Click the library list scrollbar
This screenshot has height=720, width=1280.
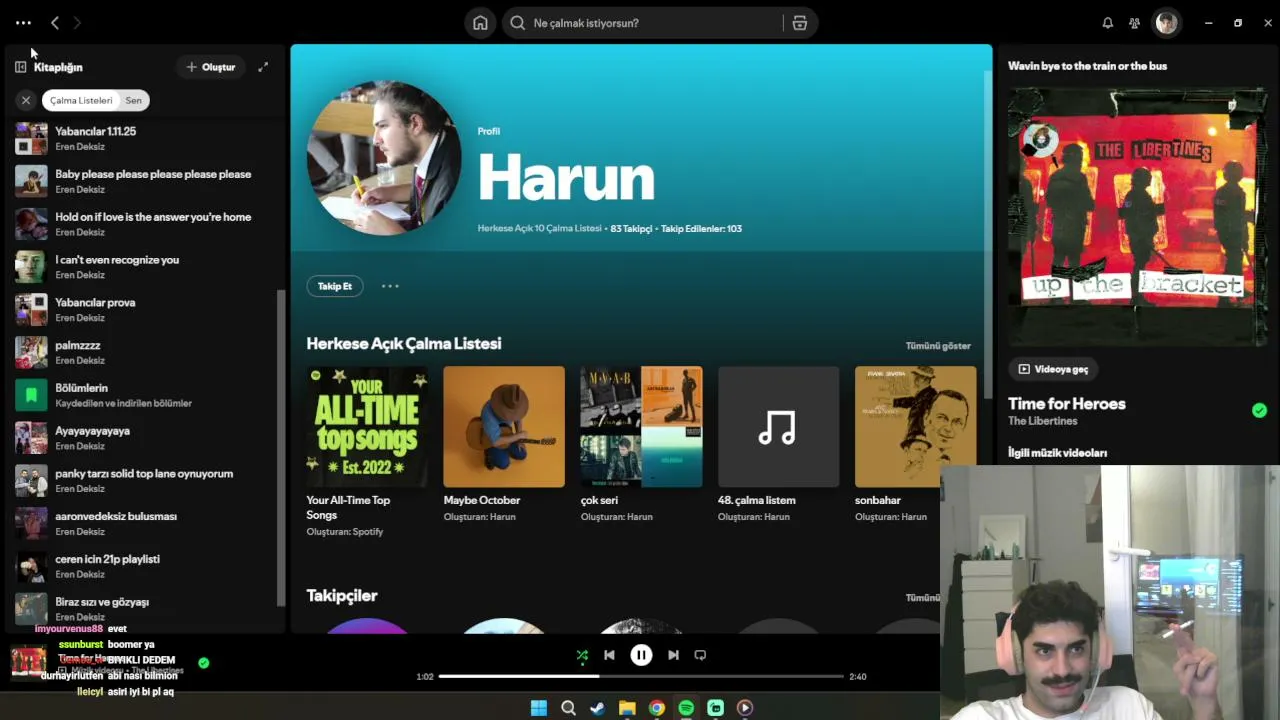coord(281,447)
